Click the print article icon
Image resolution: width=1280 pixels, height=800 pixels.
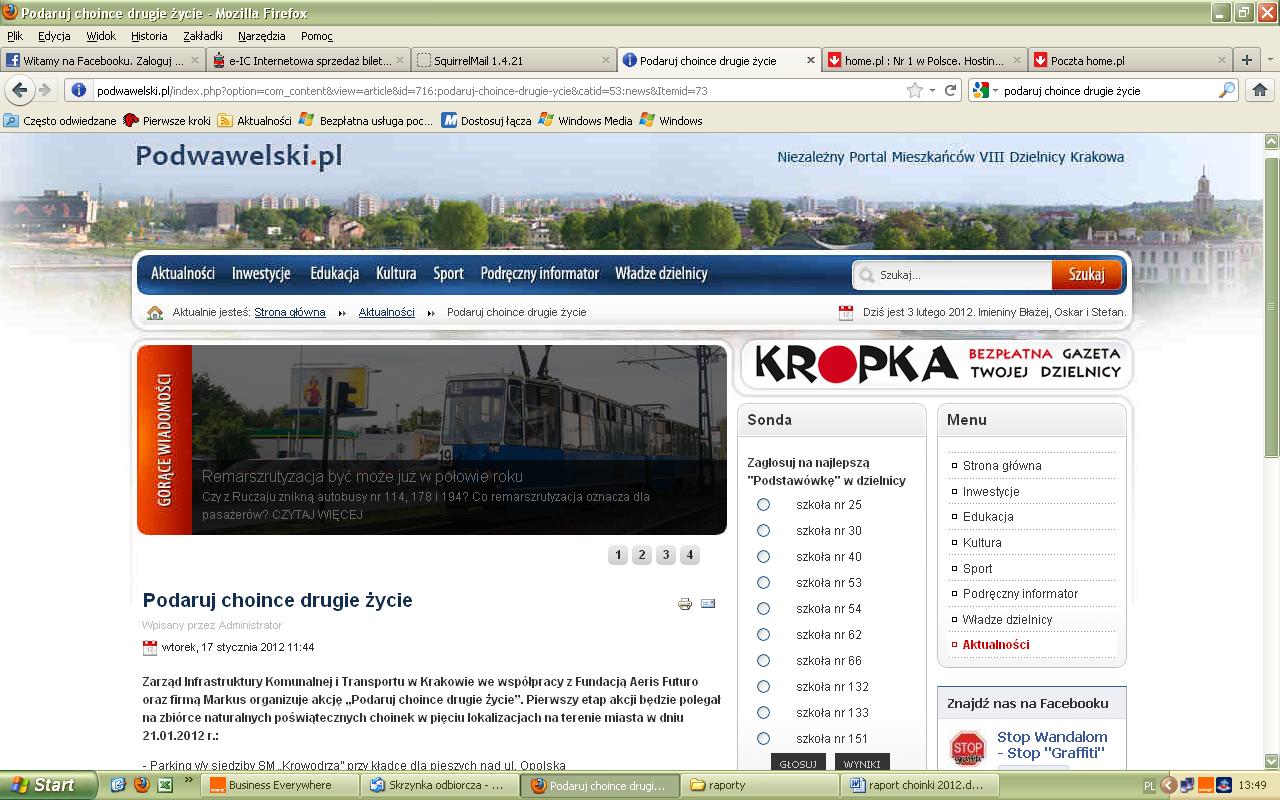coord(685,604)
